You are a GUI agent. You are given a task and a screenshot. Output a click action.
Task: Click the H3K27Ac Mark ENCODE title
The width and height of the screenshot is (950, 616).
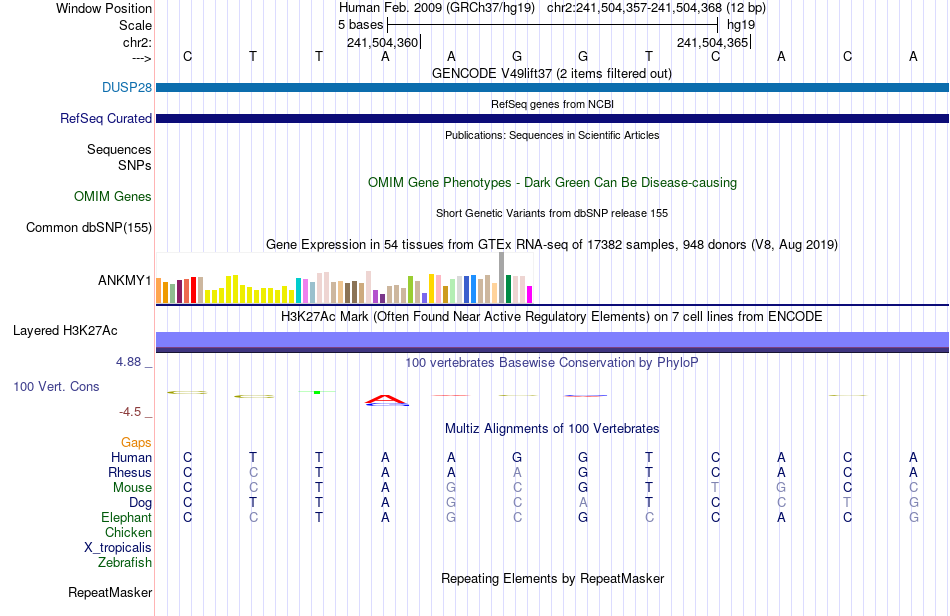point(552,316)
